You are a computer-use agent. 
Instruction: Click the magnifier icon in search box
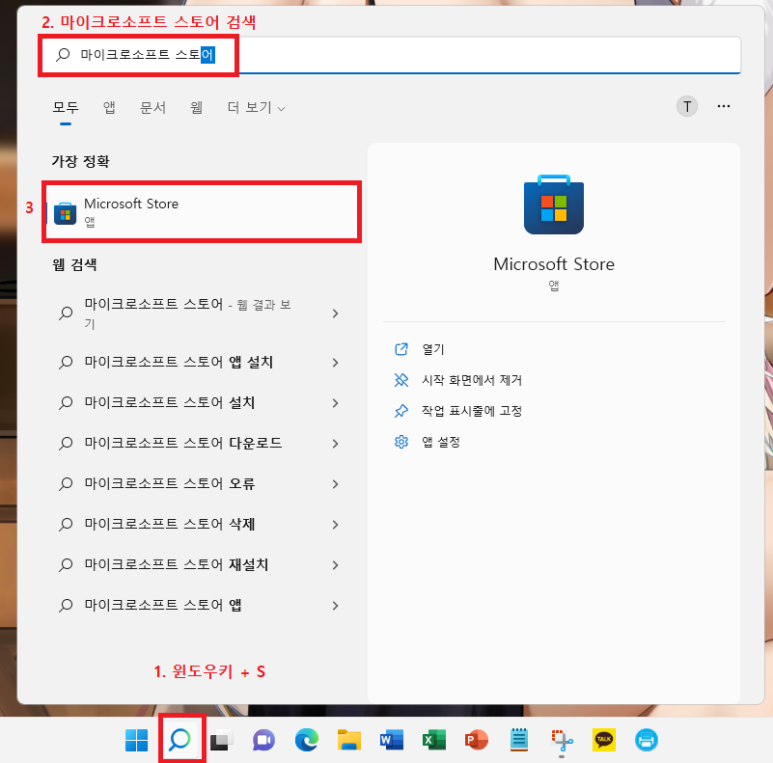63,54
